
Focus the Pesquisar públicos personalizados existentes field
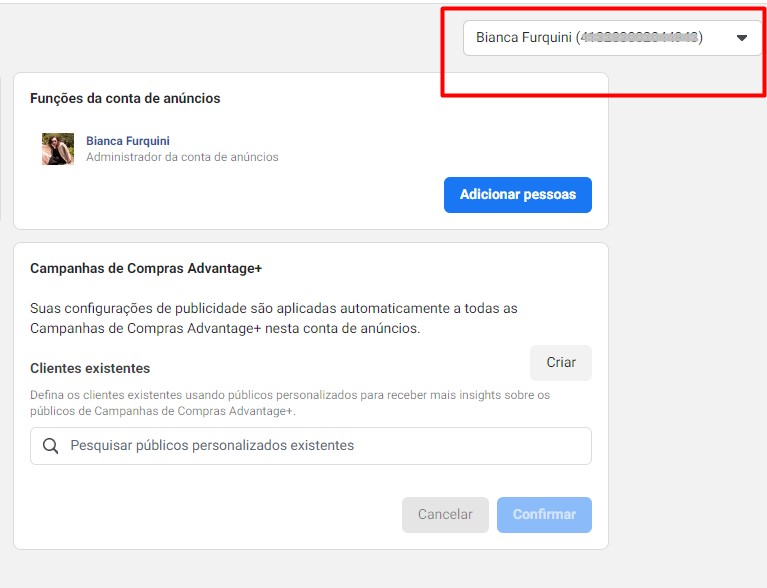(x=311, y=446)
